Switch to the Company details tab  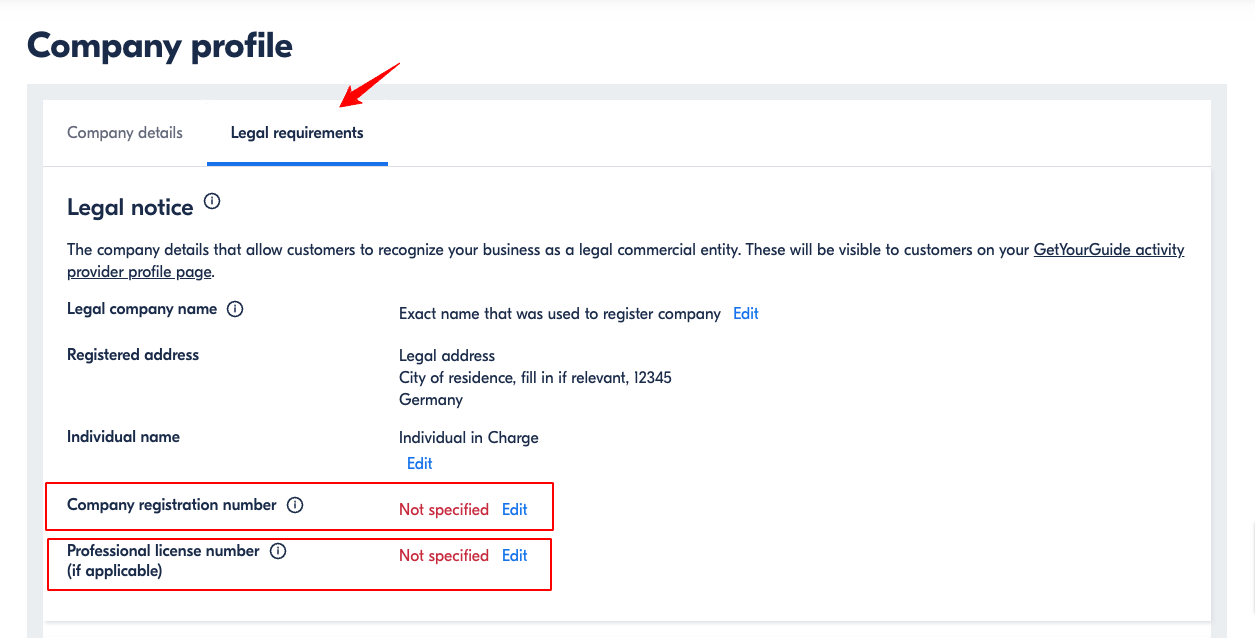click(125, 132)
